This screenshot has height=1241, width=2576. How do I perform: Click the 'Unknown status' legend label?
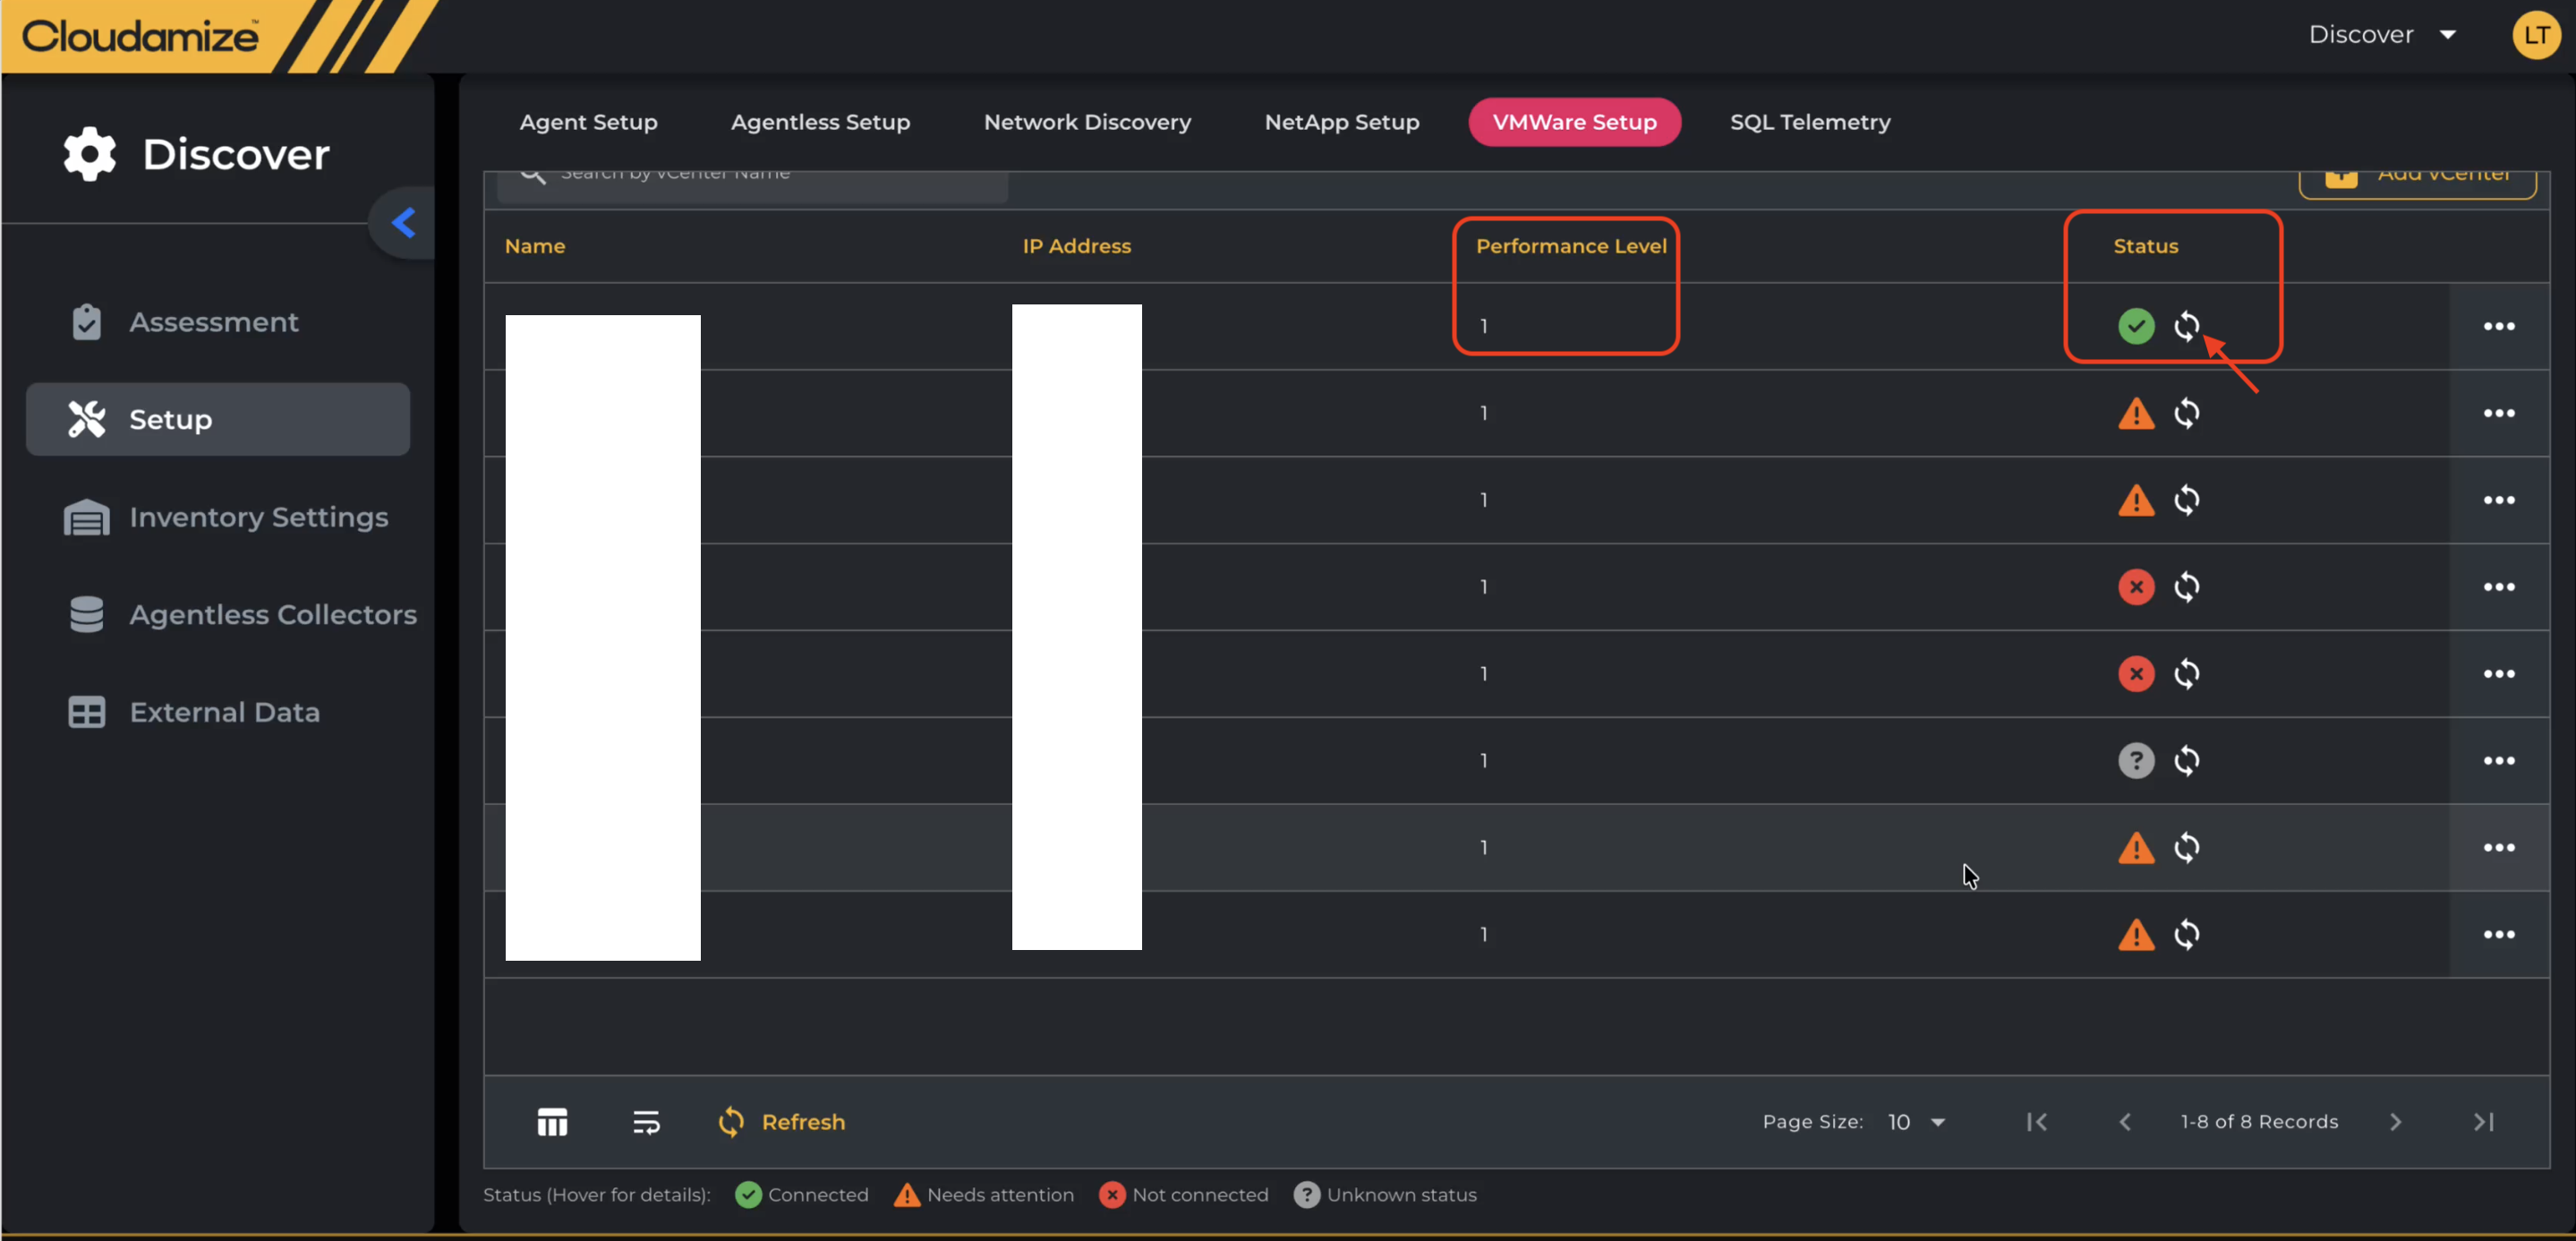1401,1195
